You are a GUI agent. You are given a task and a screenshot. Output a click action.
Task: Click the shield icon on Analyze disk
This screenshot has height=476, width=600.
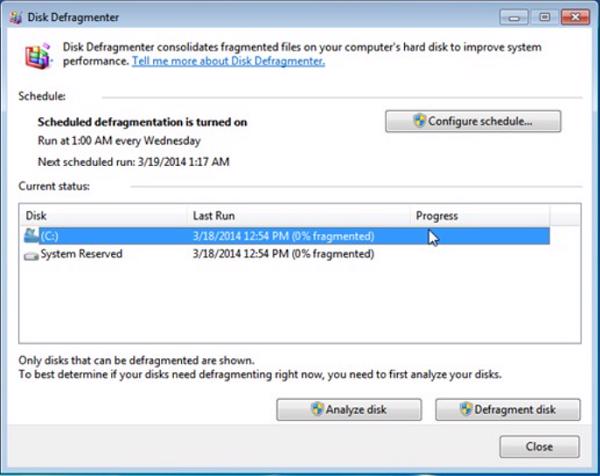point(316,410)
